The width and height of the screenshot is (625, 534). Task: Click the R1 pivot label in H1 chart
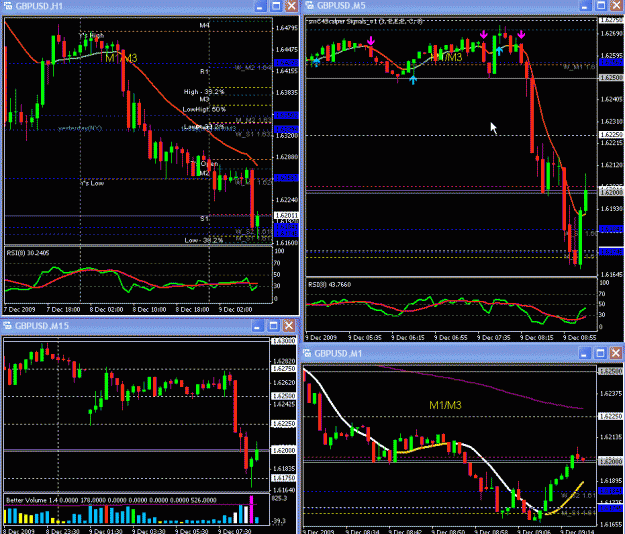[x=204, y=71]
